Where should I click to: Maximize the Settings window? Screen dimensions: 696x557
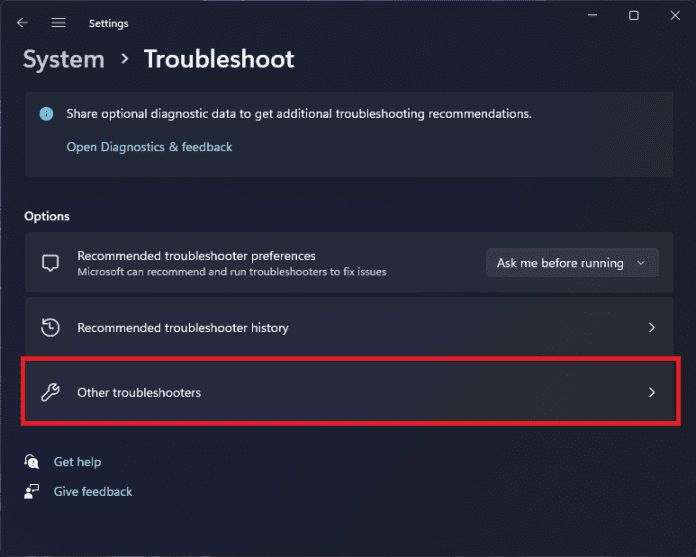click(633, 16)
